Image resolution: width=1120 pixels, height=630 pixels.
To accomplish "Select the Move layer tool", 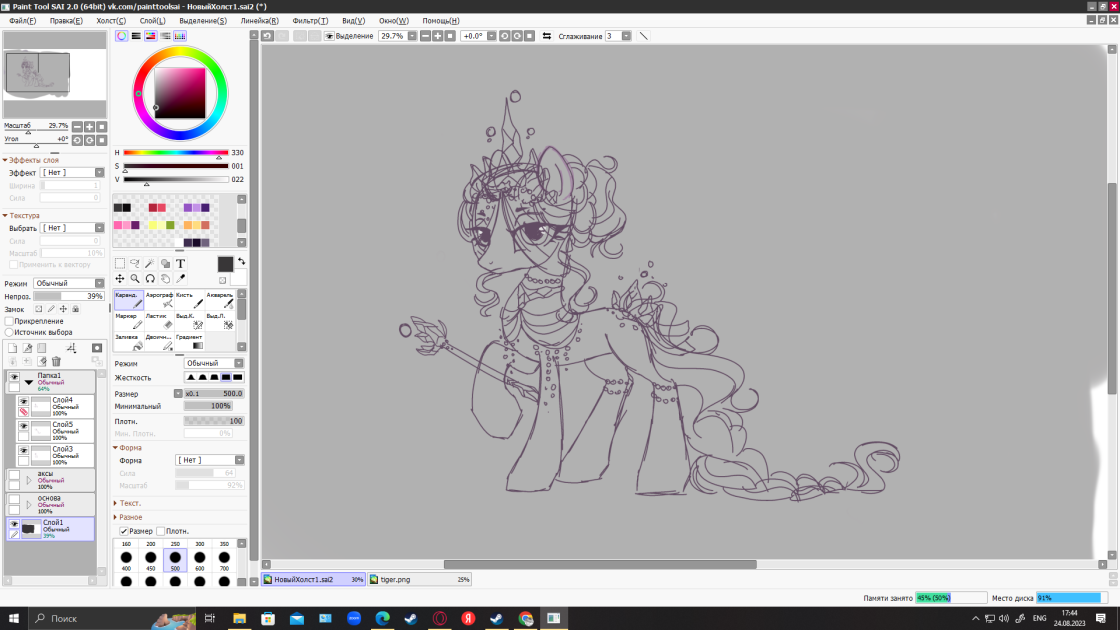I will [120, 279].
